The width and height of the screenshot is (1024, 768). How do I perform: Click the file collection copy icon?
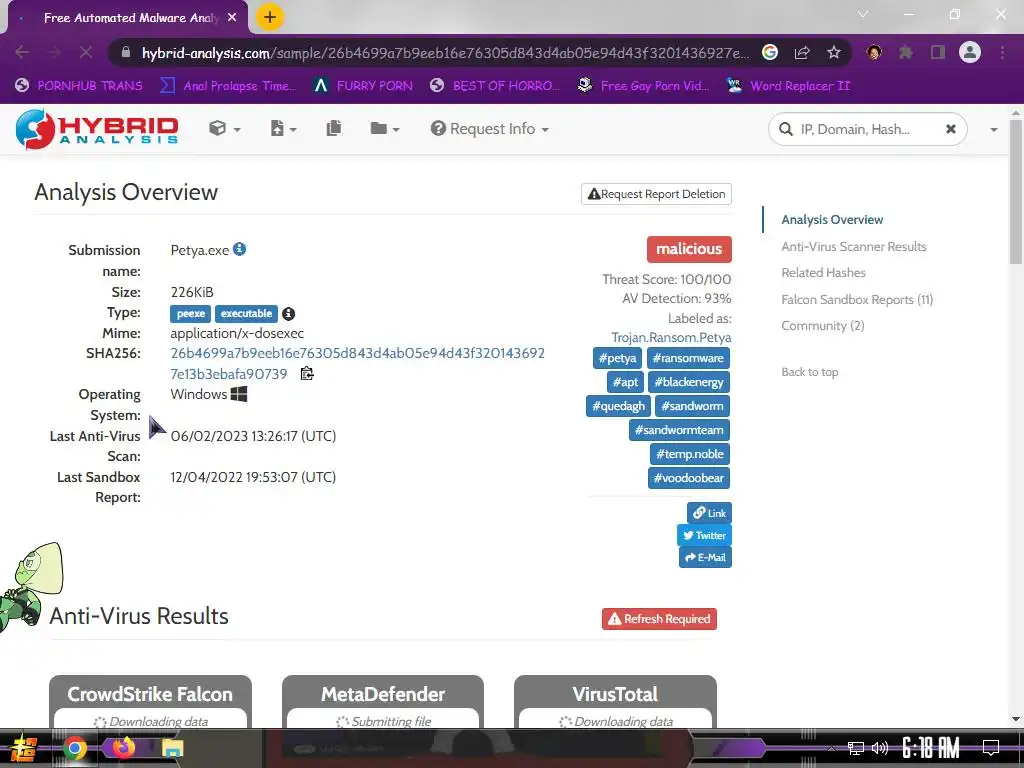coord(334,129)
